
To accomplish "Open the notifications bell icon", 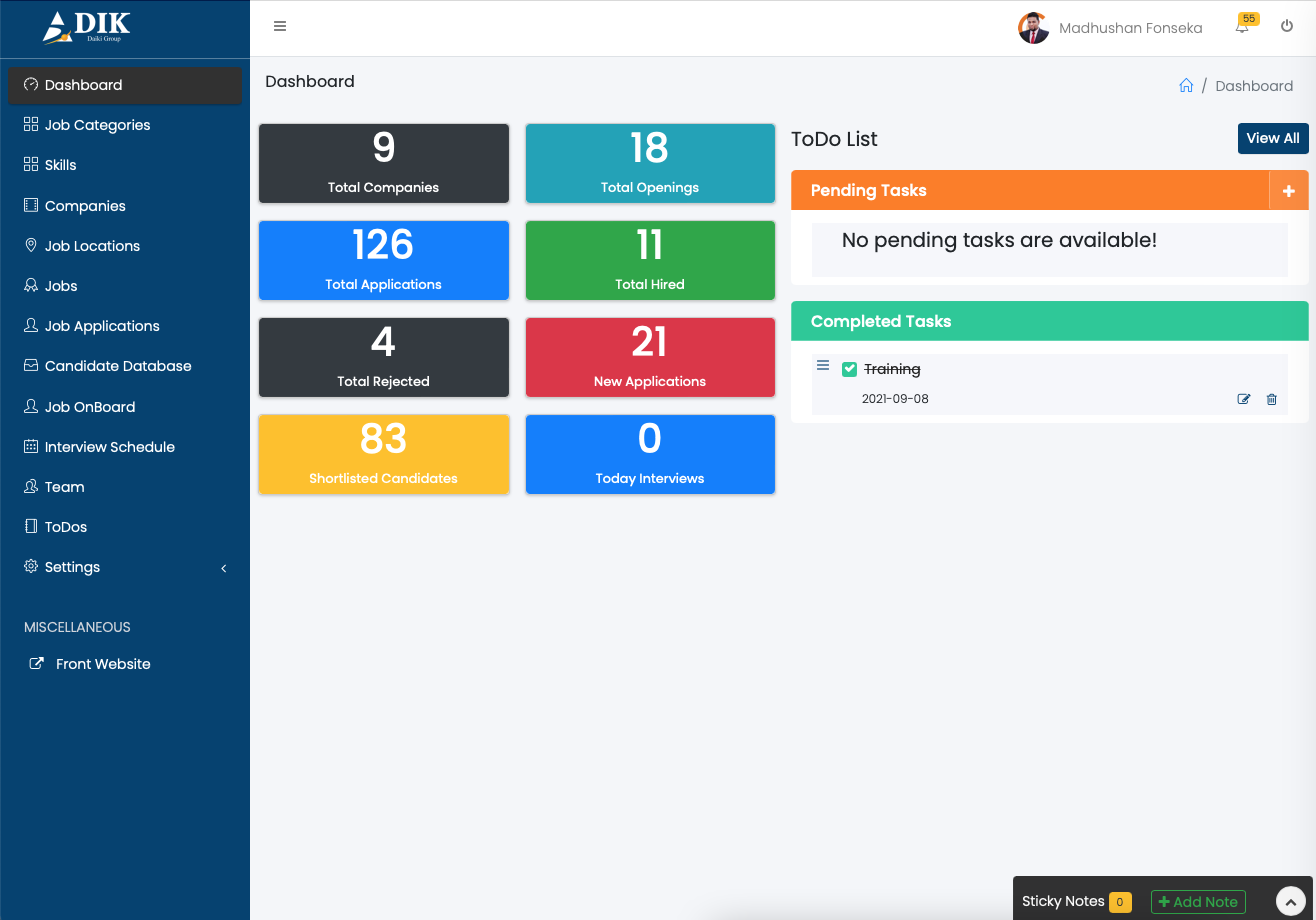I will click(x=1242, y=28).
